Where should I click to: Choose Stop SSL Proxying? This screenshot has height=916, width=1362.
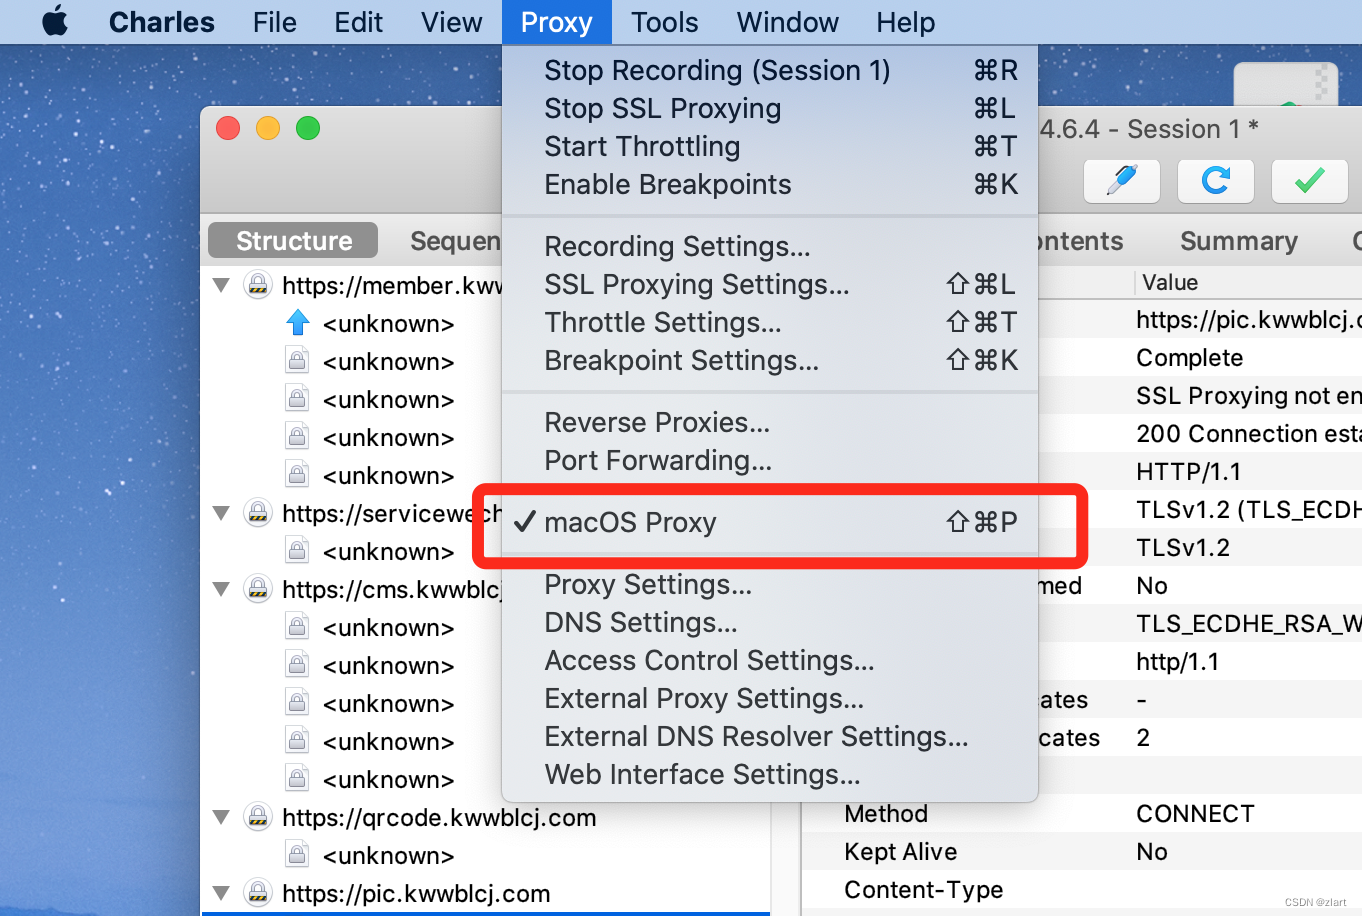(770, 108)
